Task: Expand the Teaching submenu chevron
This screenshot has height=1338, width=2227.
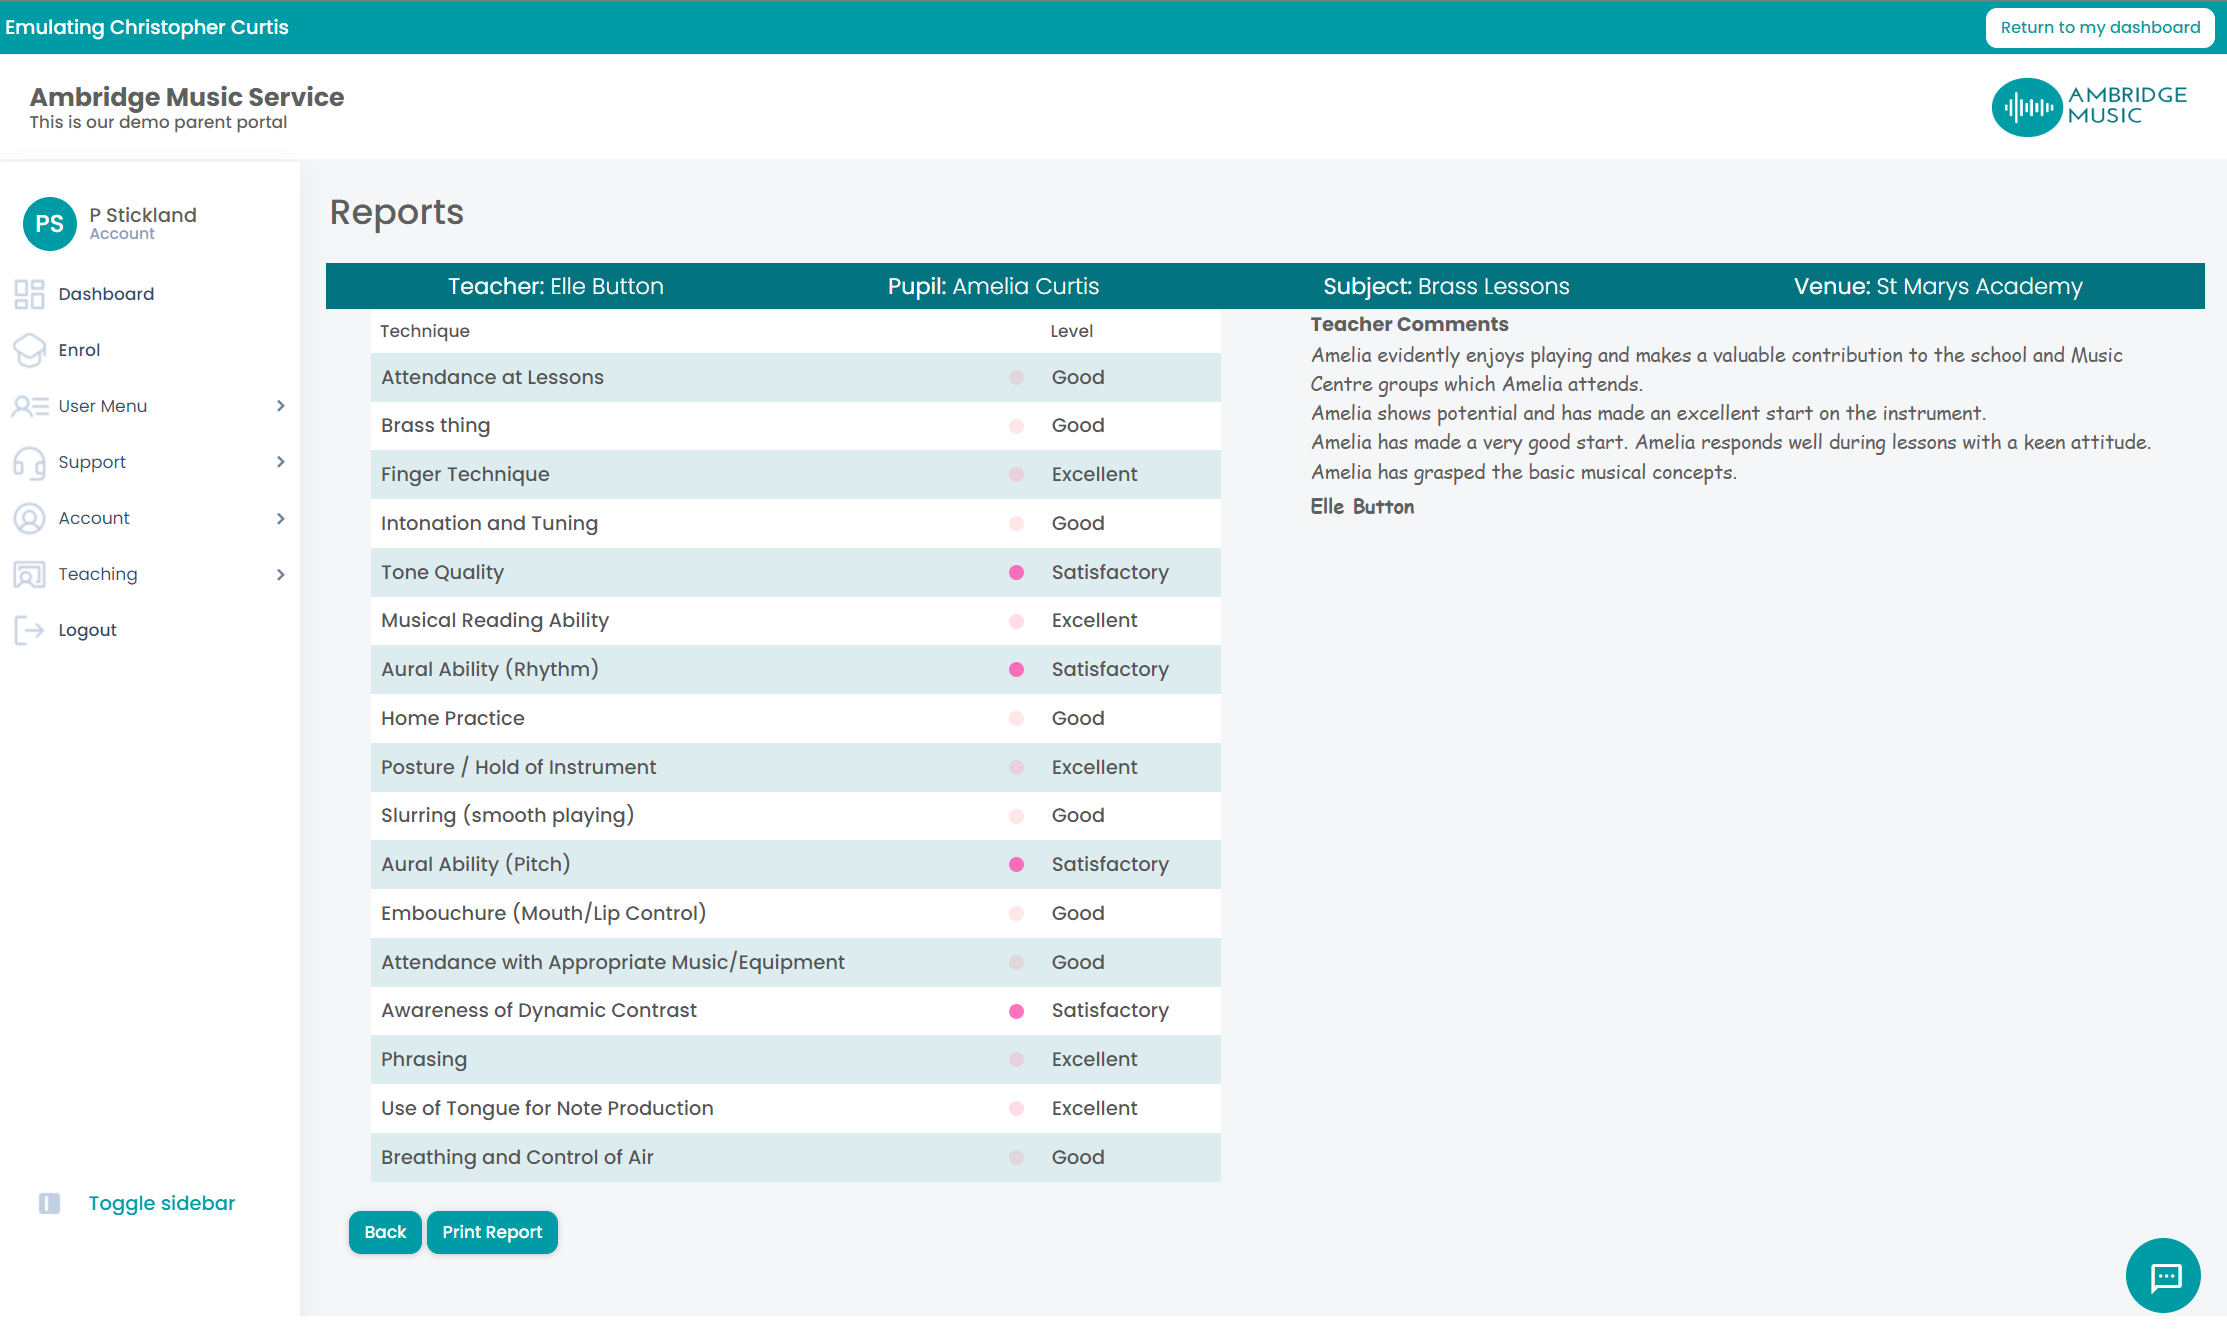Action: point(281,574)
